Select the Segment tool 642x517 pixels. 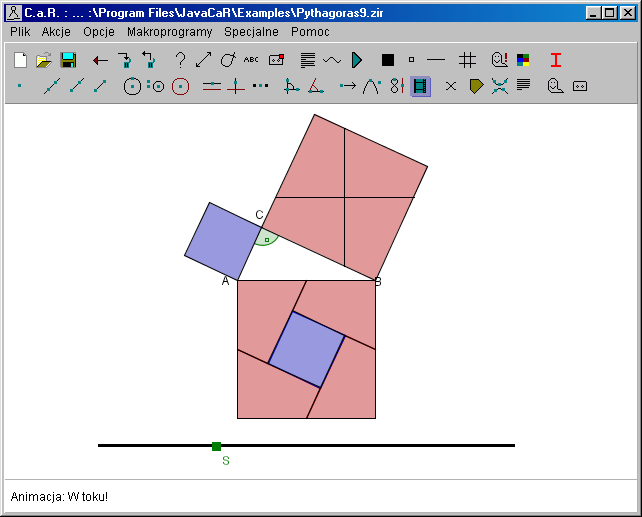pos(100,86)
